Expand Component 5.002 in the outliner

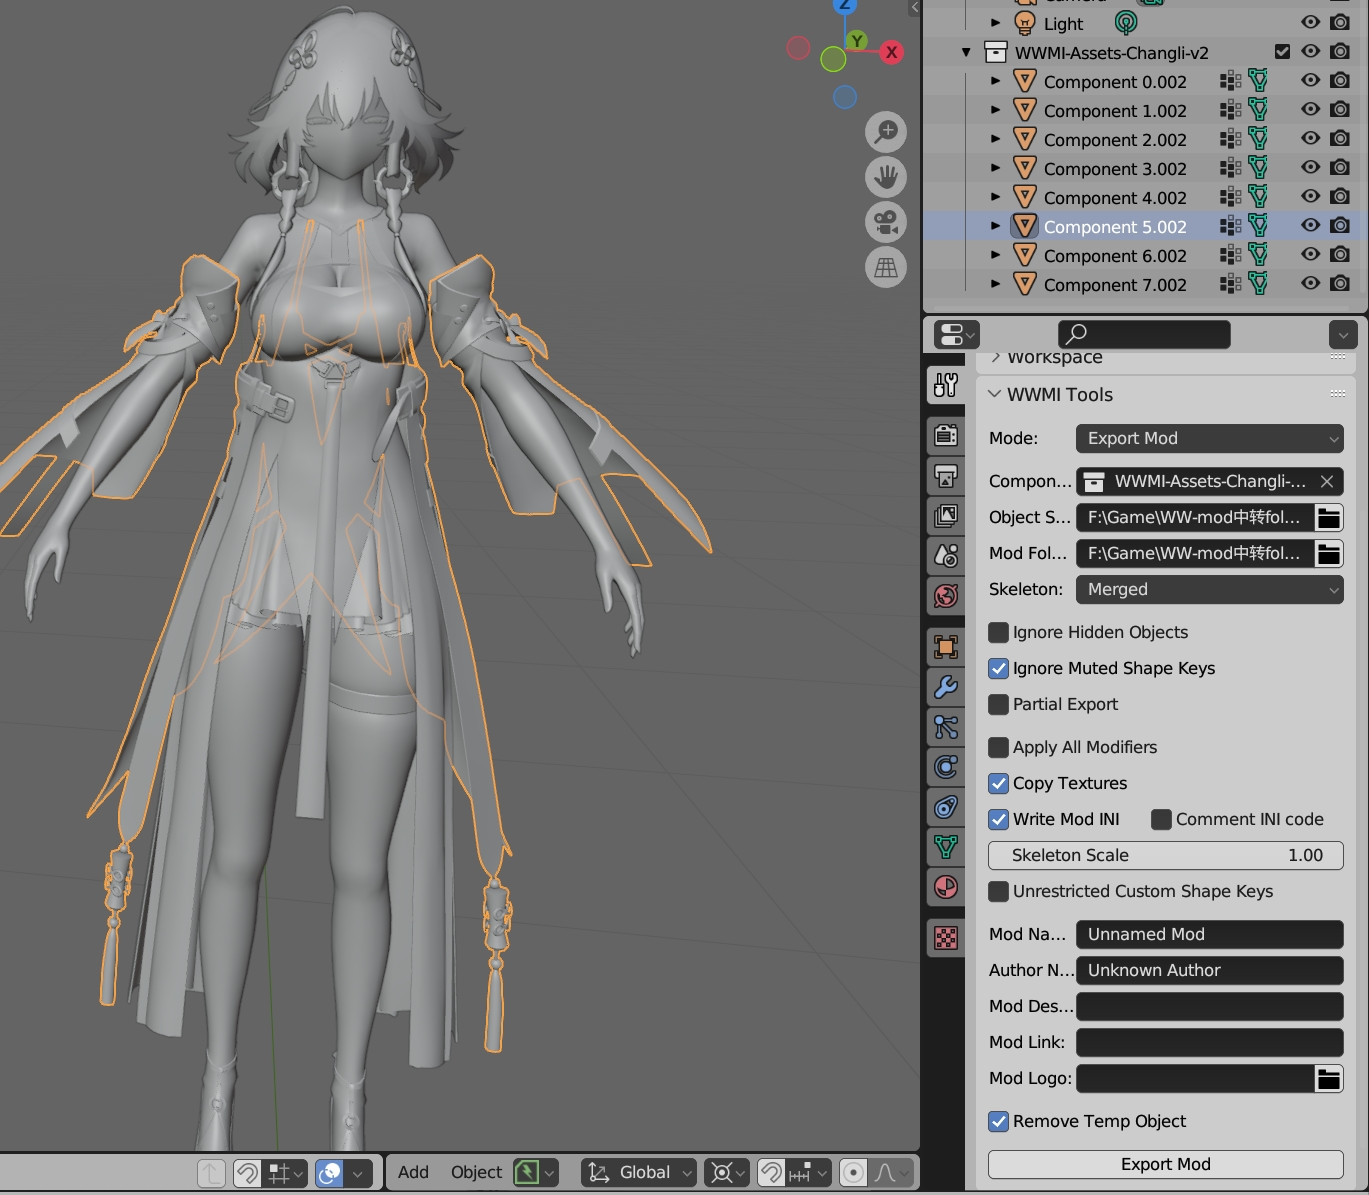point(995,226)
